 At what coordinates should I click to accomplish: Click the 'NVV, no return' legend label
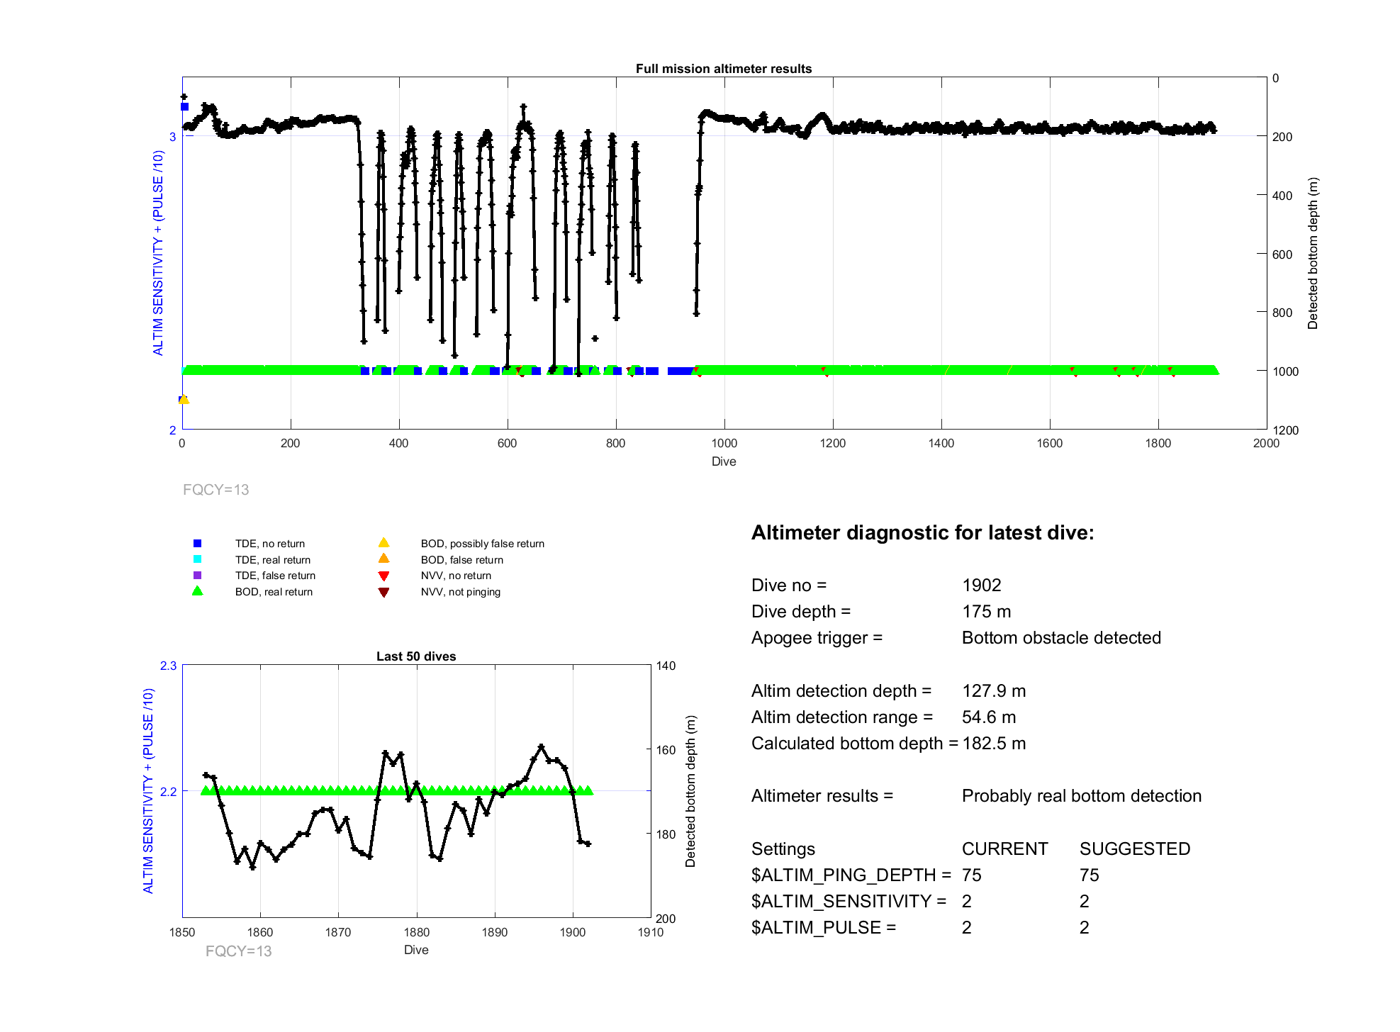point(456,576)
